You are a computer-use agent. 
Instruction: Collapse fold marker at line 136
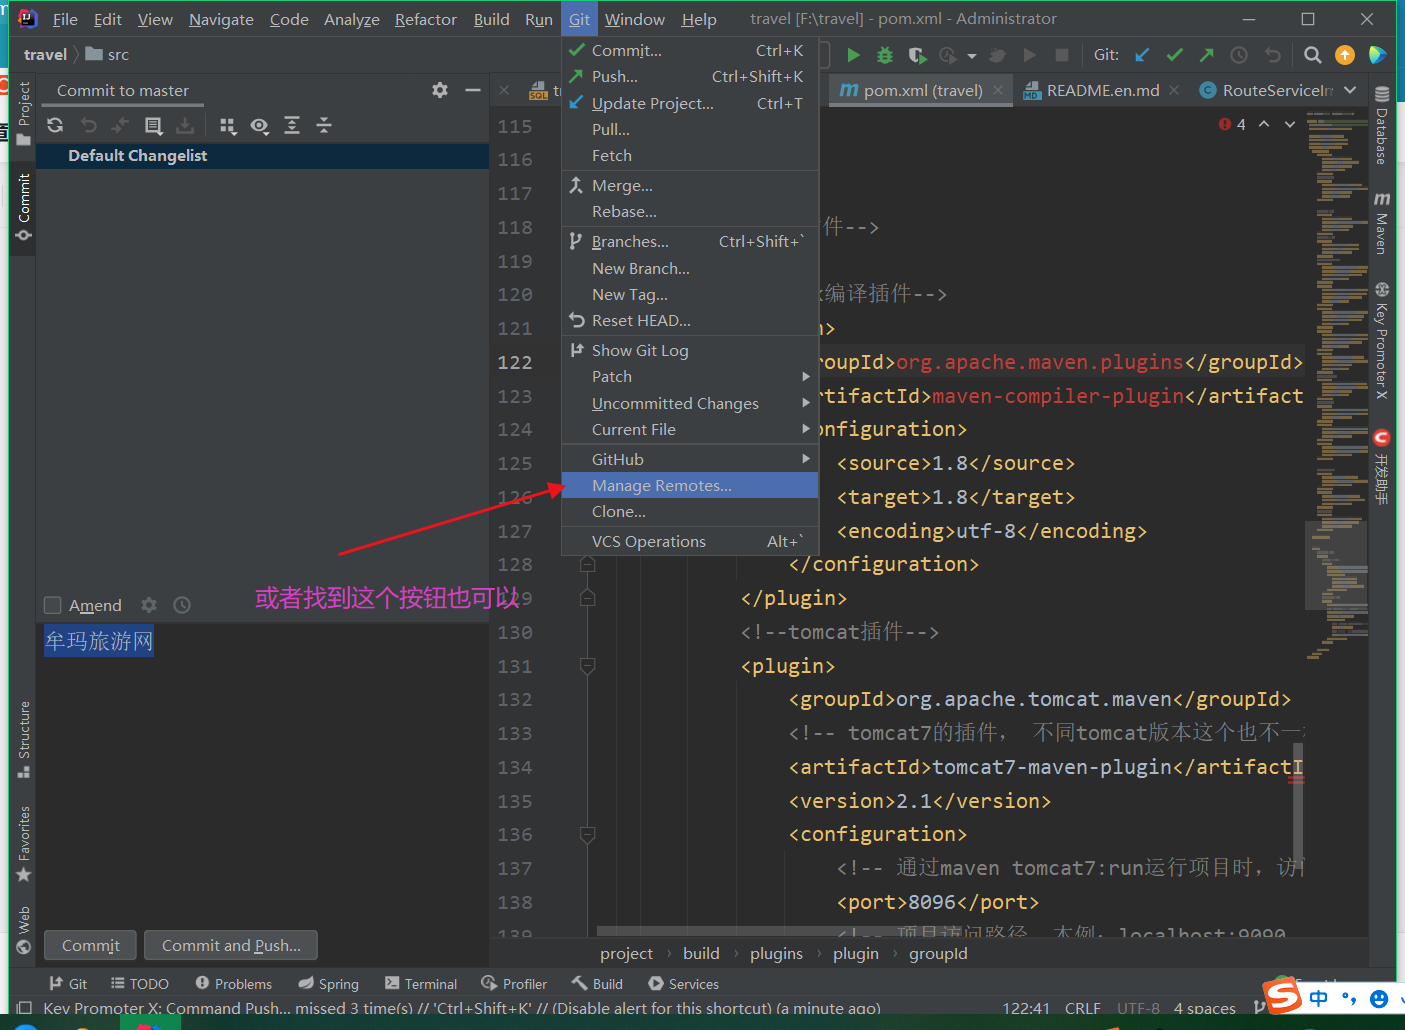pyautogui.click(x=588, y=834)
